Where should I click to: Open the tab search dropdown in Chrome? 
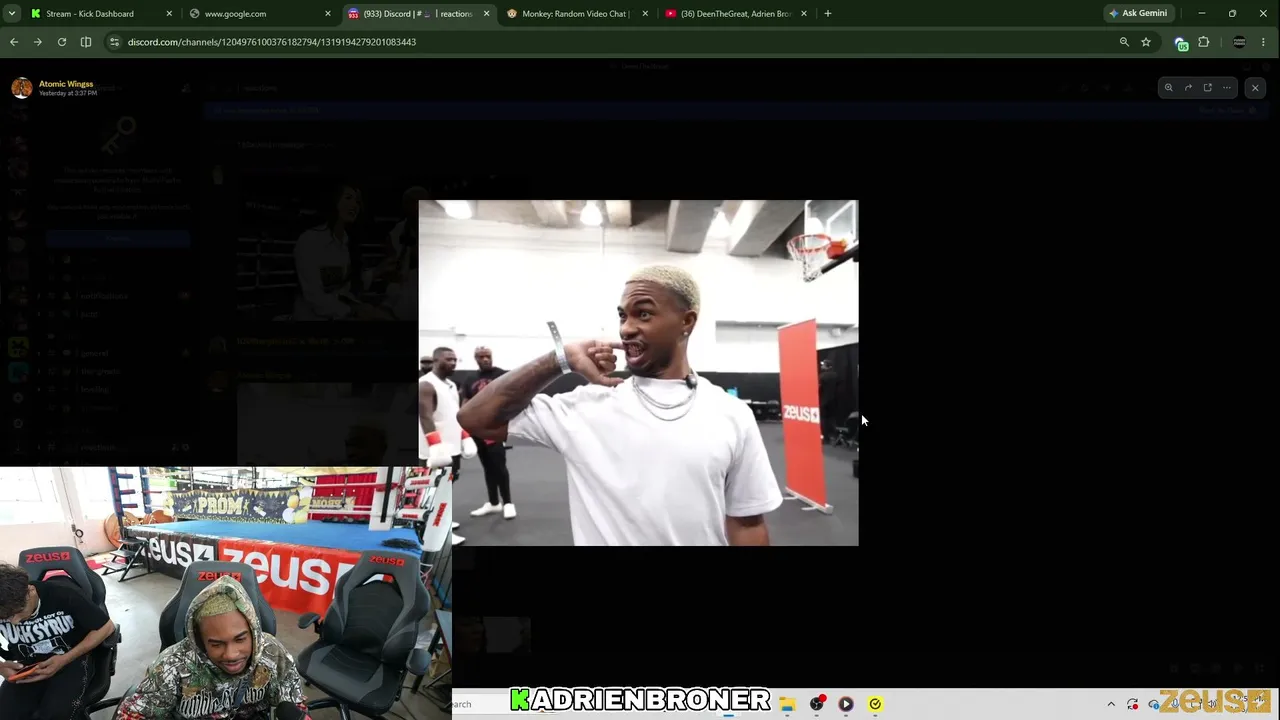11,14
